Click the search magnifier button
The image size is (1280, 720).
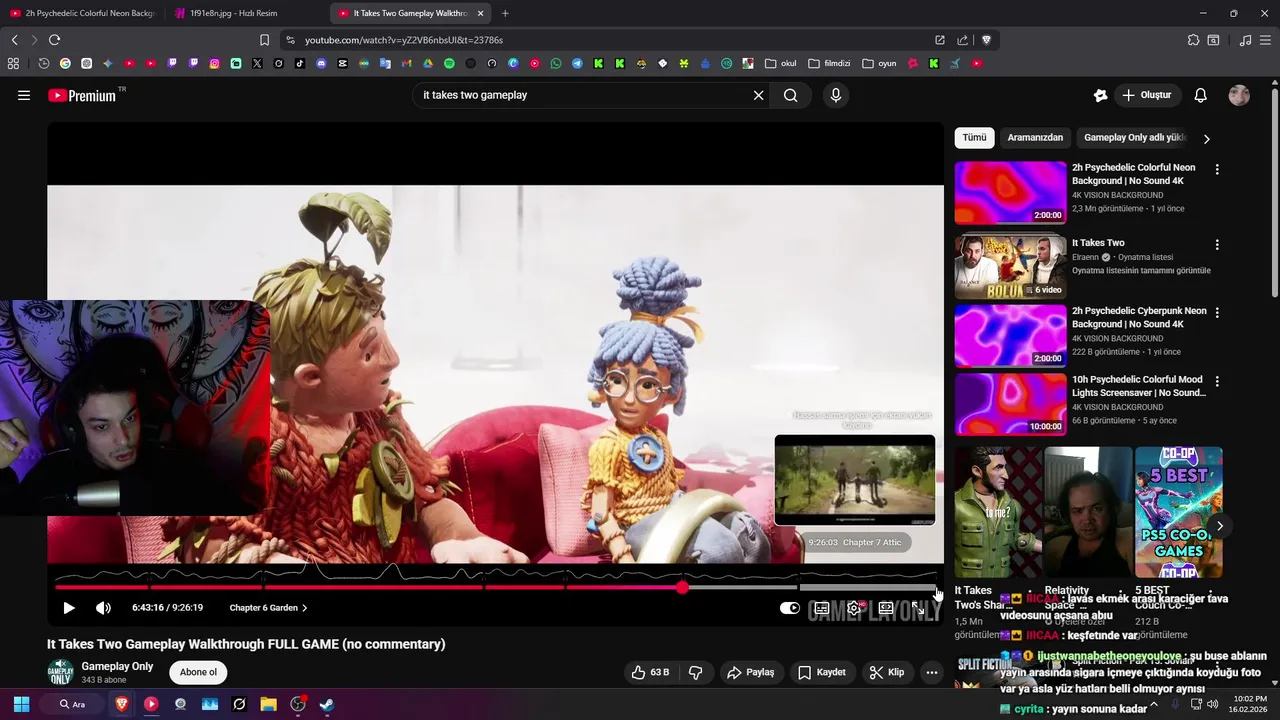point(791,95)
